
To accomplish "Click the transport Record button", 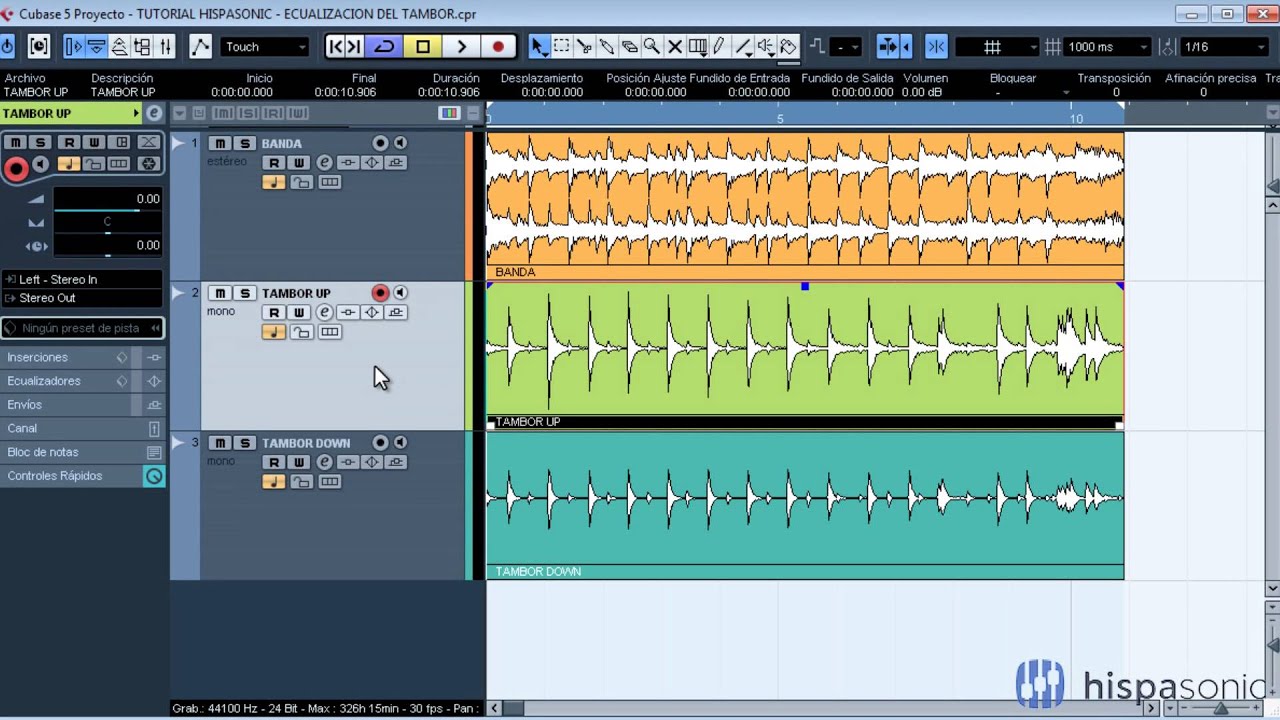I will 498,47.
